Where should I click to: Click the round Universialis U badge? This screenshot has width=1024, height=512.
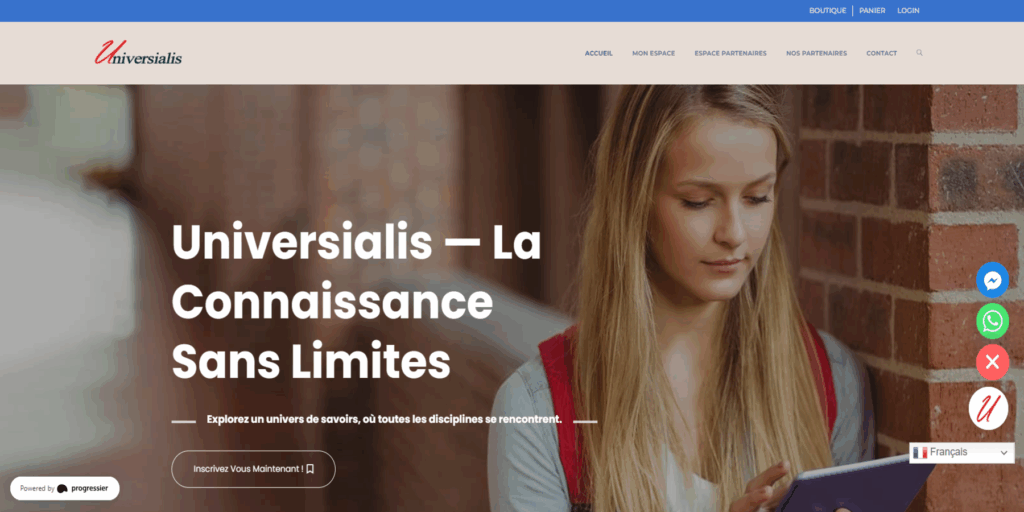coord(988,408)
